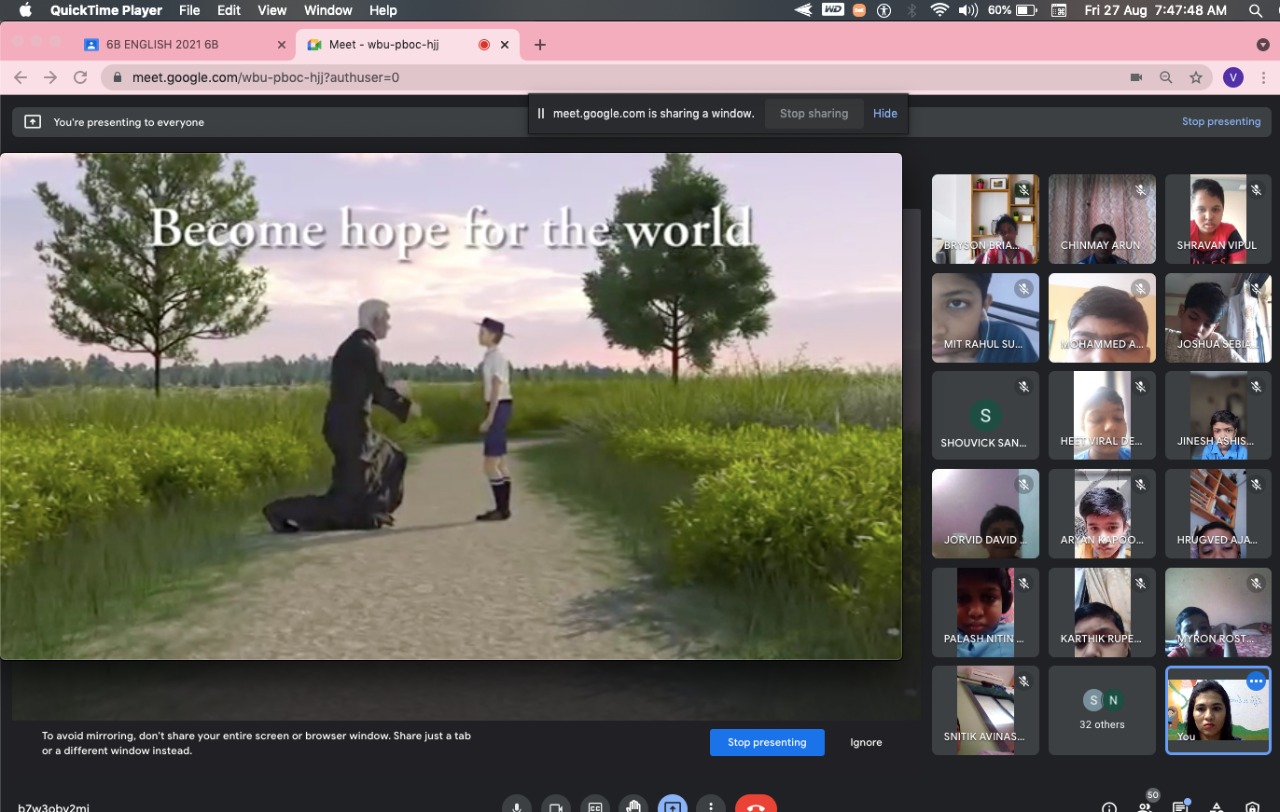Image resolution: width=1280 pixels, height=812 pixels.
Task: Raise hand using the hand icon
Action: (633, 806)
